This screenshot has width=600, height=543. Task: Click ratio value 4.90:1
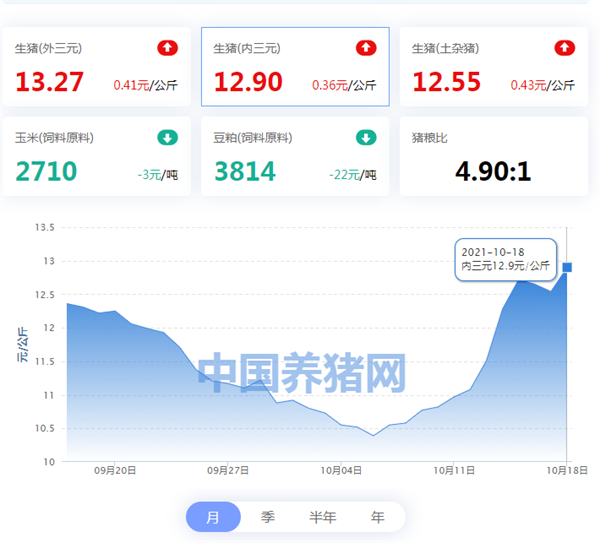(x=493, y=171)
